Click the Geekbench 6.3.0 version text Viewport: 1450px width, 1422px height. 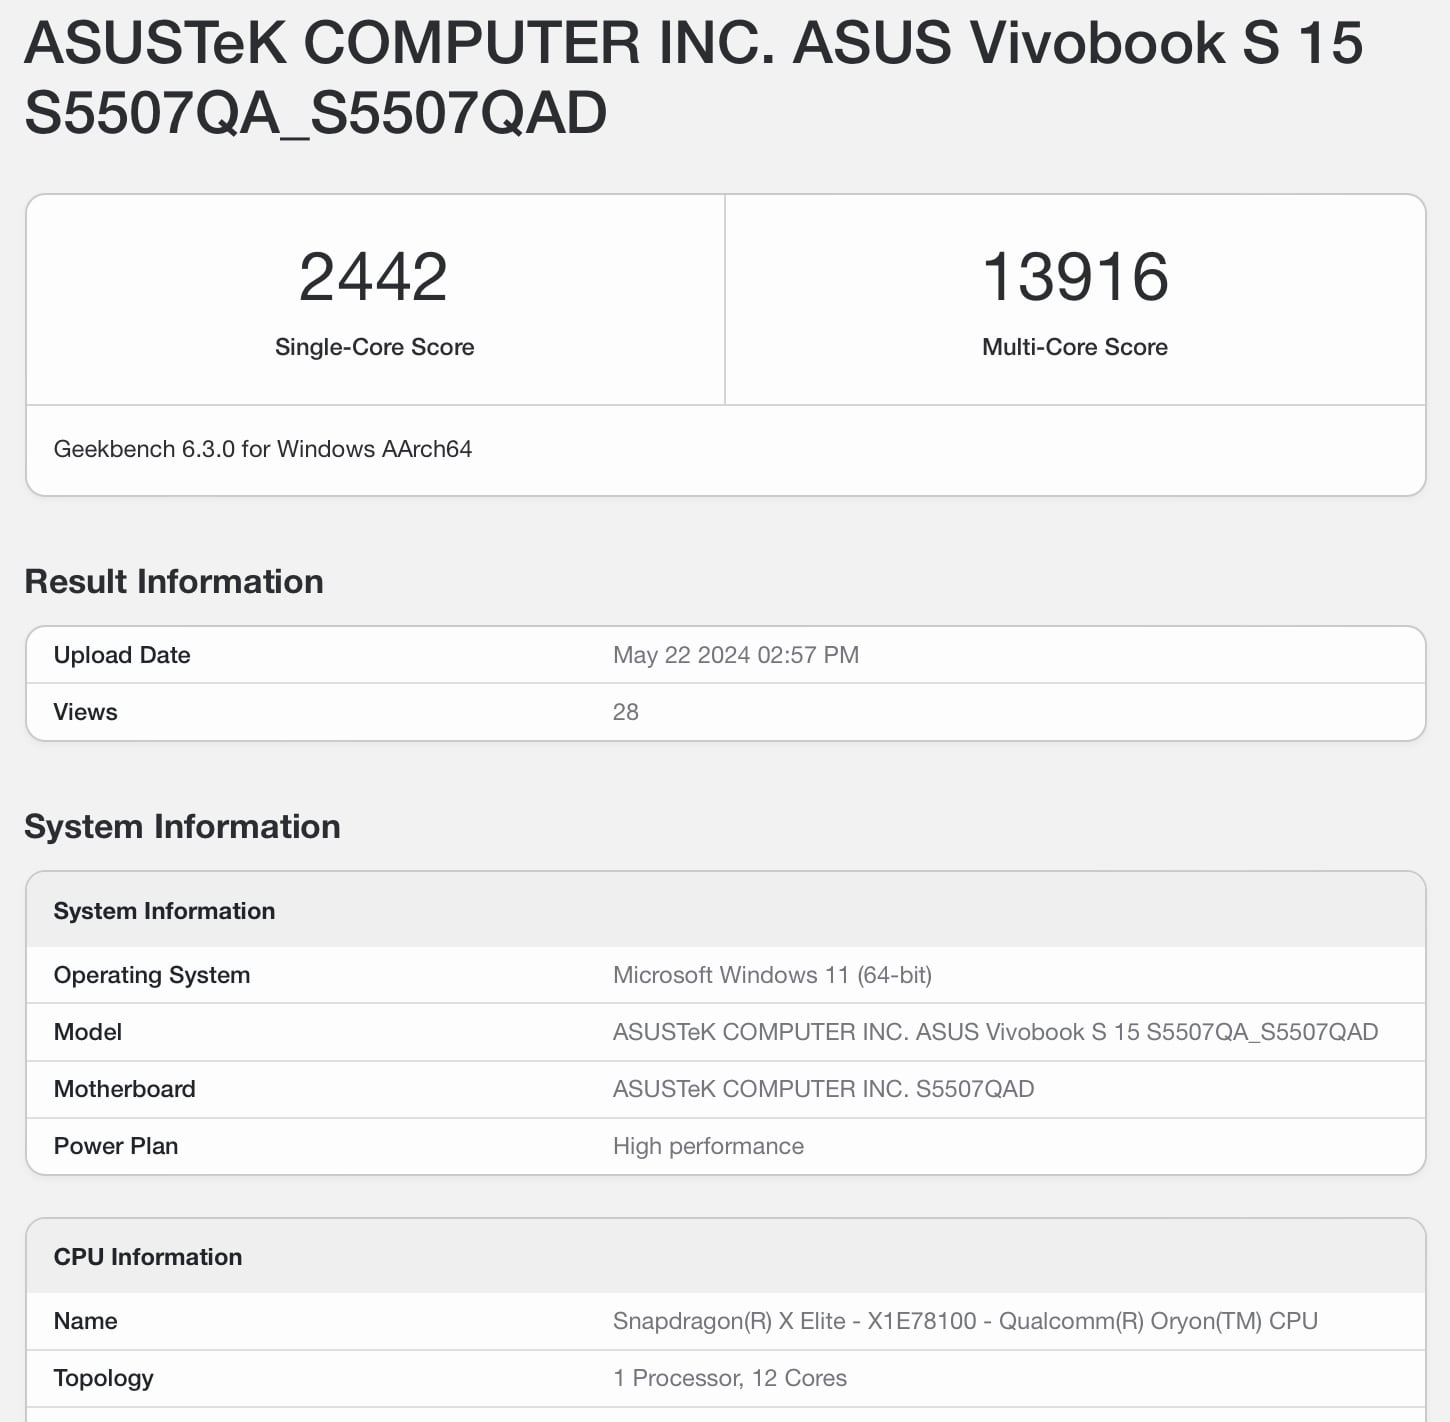(262, 449)
